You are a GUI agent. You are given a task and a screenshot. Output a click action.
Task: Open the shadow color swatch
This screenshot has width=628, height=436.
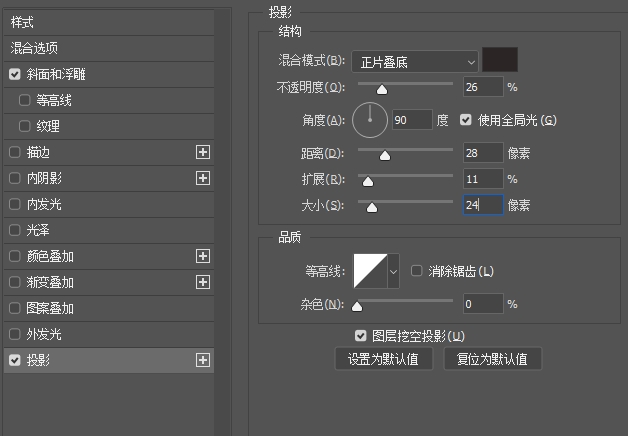tap(500, 60)
